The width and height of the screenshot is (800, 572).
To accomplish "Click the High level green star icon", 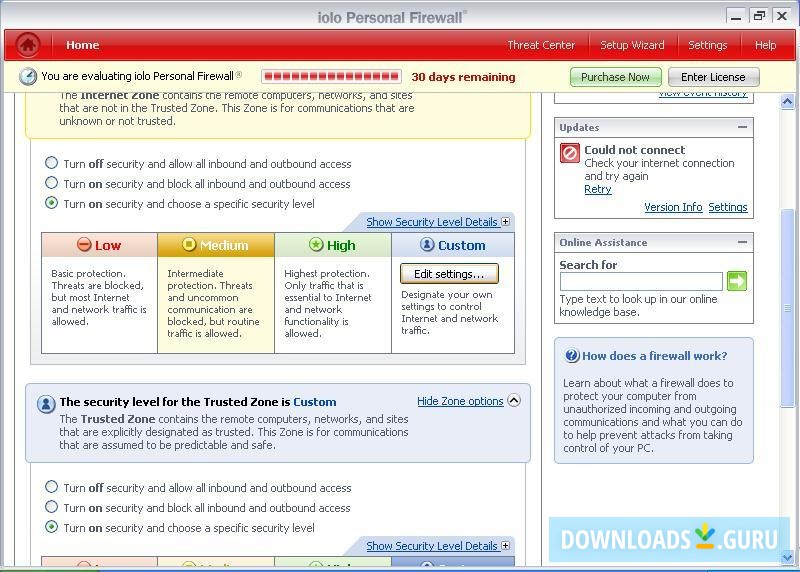I will pyautogui.click(x=316, y=244).
